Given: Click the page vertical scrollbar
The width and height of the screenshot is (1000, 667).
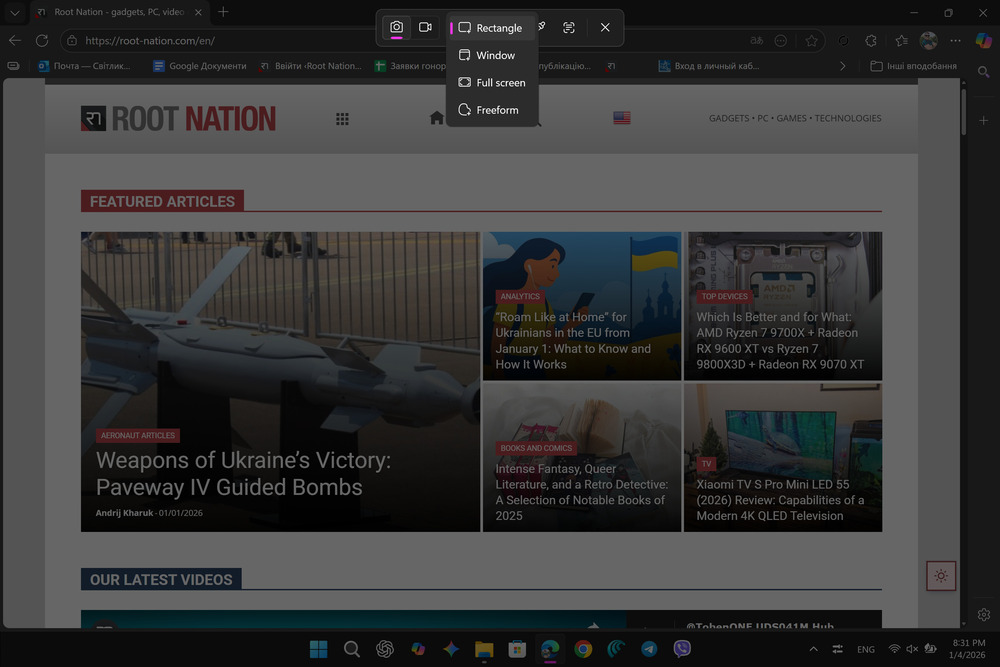Looking at the screenshot, I should point(964,112).
